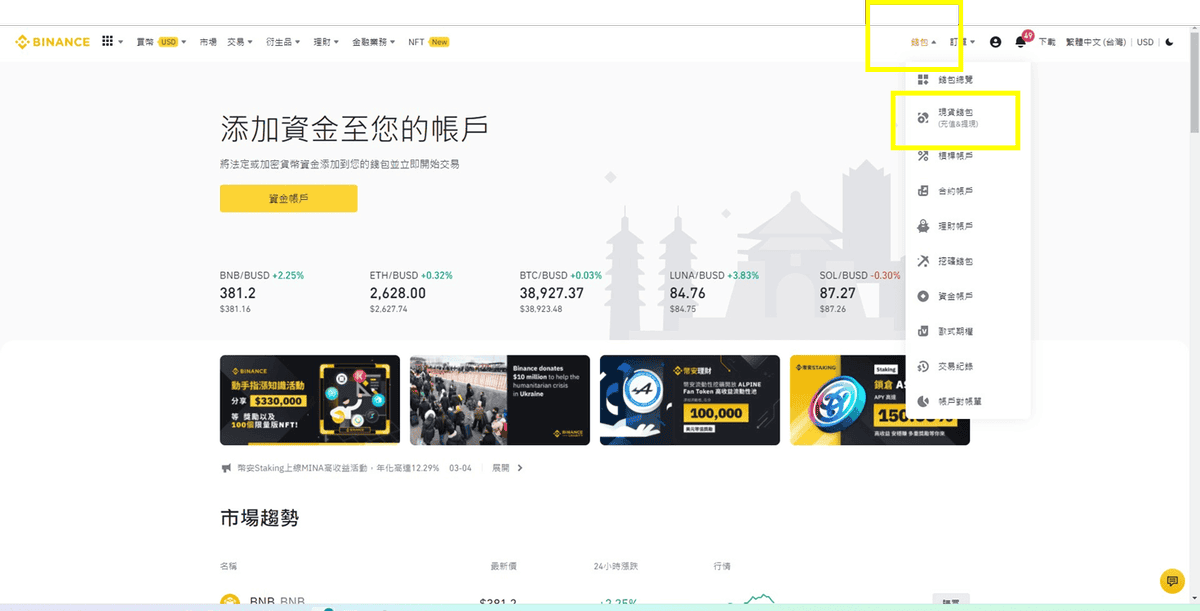
Task: Expand the 衍生品 derivatives dropdown
Action: (283, 42)
